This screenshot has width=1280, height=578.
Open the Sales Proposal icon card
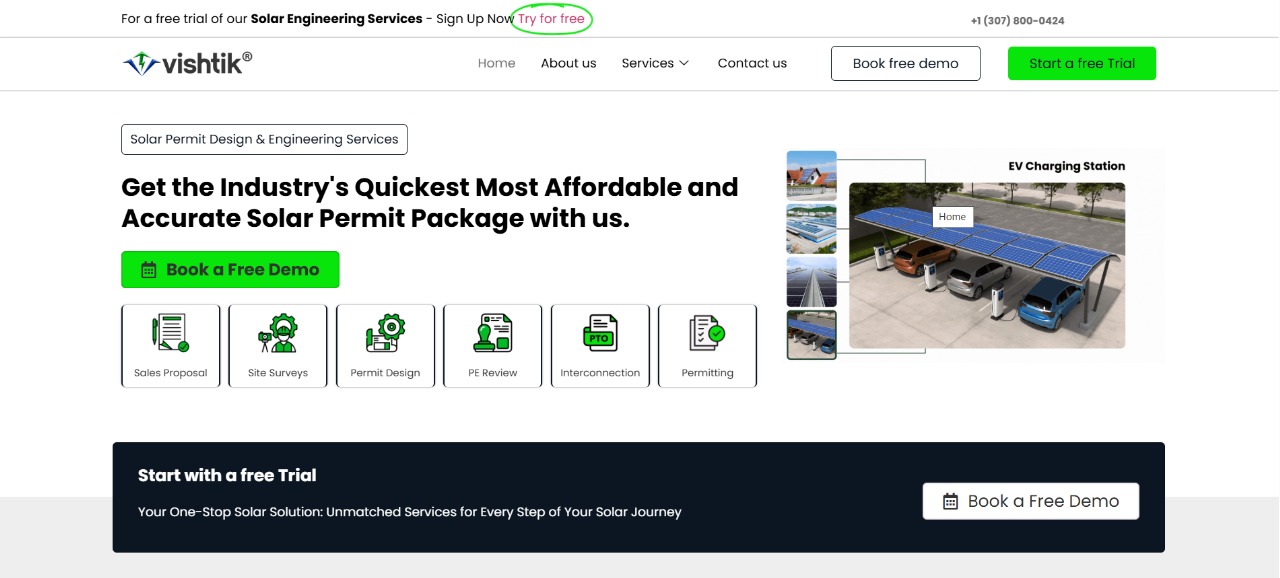[x=171, y=346]
